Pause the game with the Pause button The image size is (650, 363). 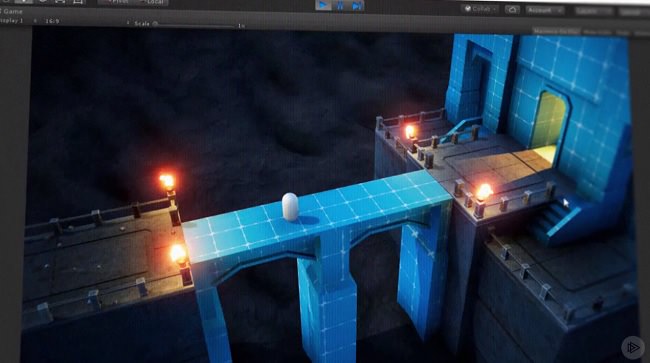click(x=340, y=5)
